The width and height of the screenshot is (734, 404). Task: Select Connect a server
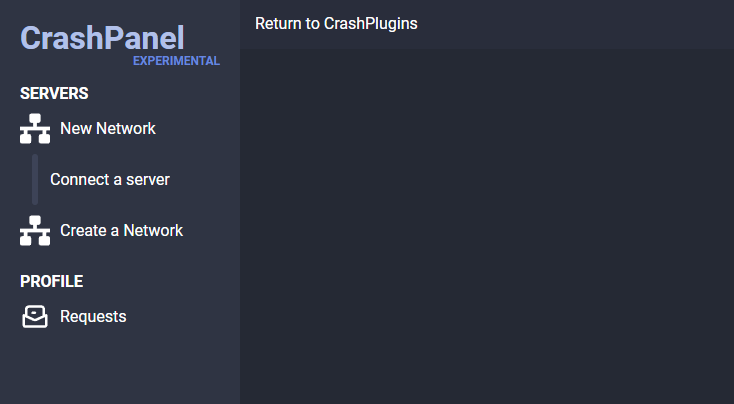pyautogui.click(x=110, y=179)
